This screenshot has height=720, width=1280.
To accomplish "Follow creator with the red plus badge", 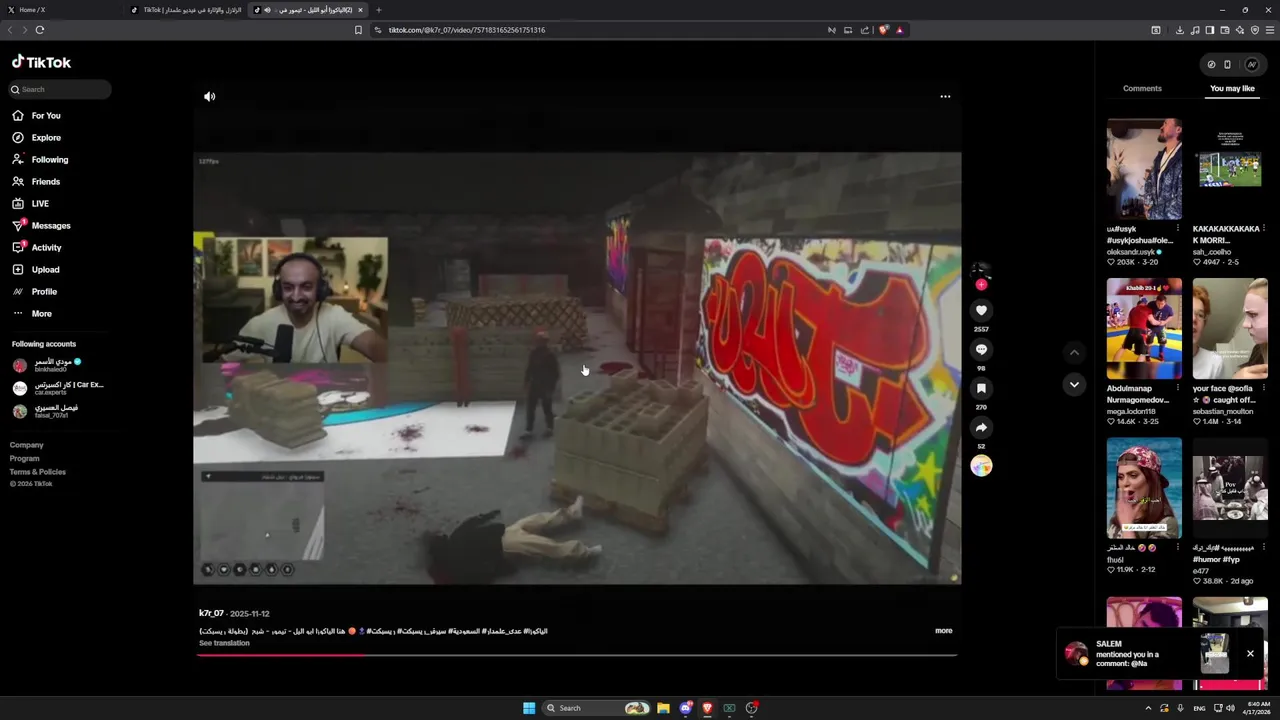I will click(x=981, y=285).
